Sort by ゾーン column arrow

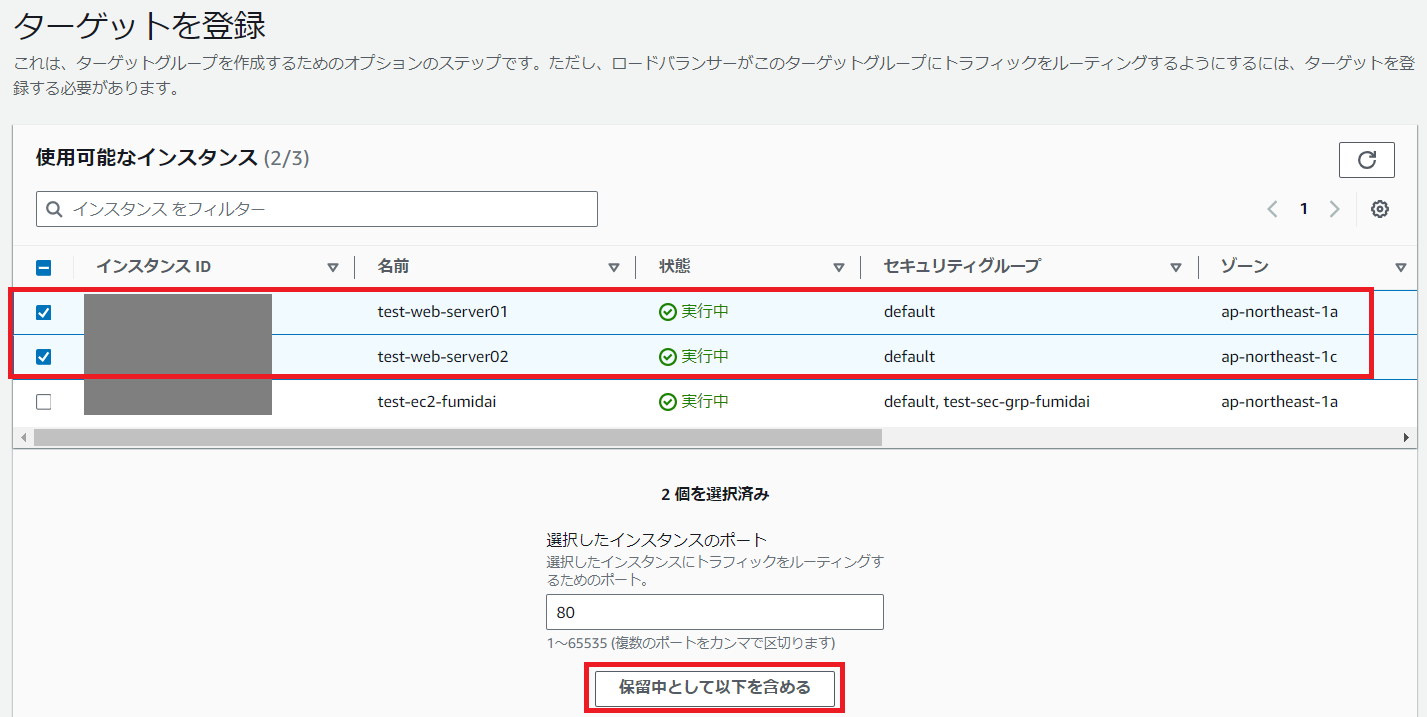tap(1400, 268)
